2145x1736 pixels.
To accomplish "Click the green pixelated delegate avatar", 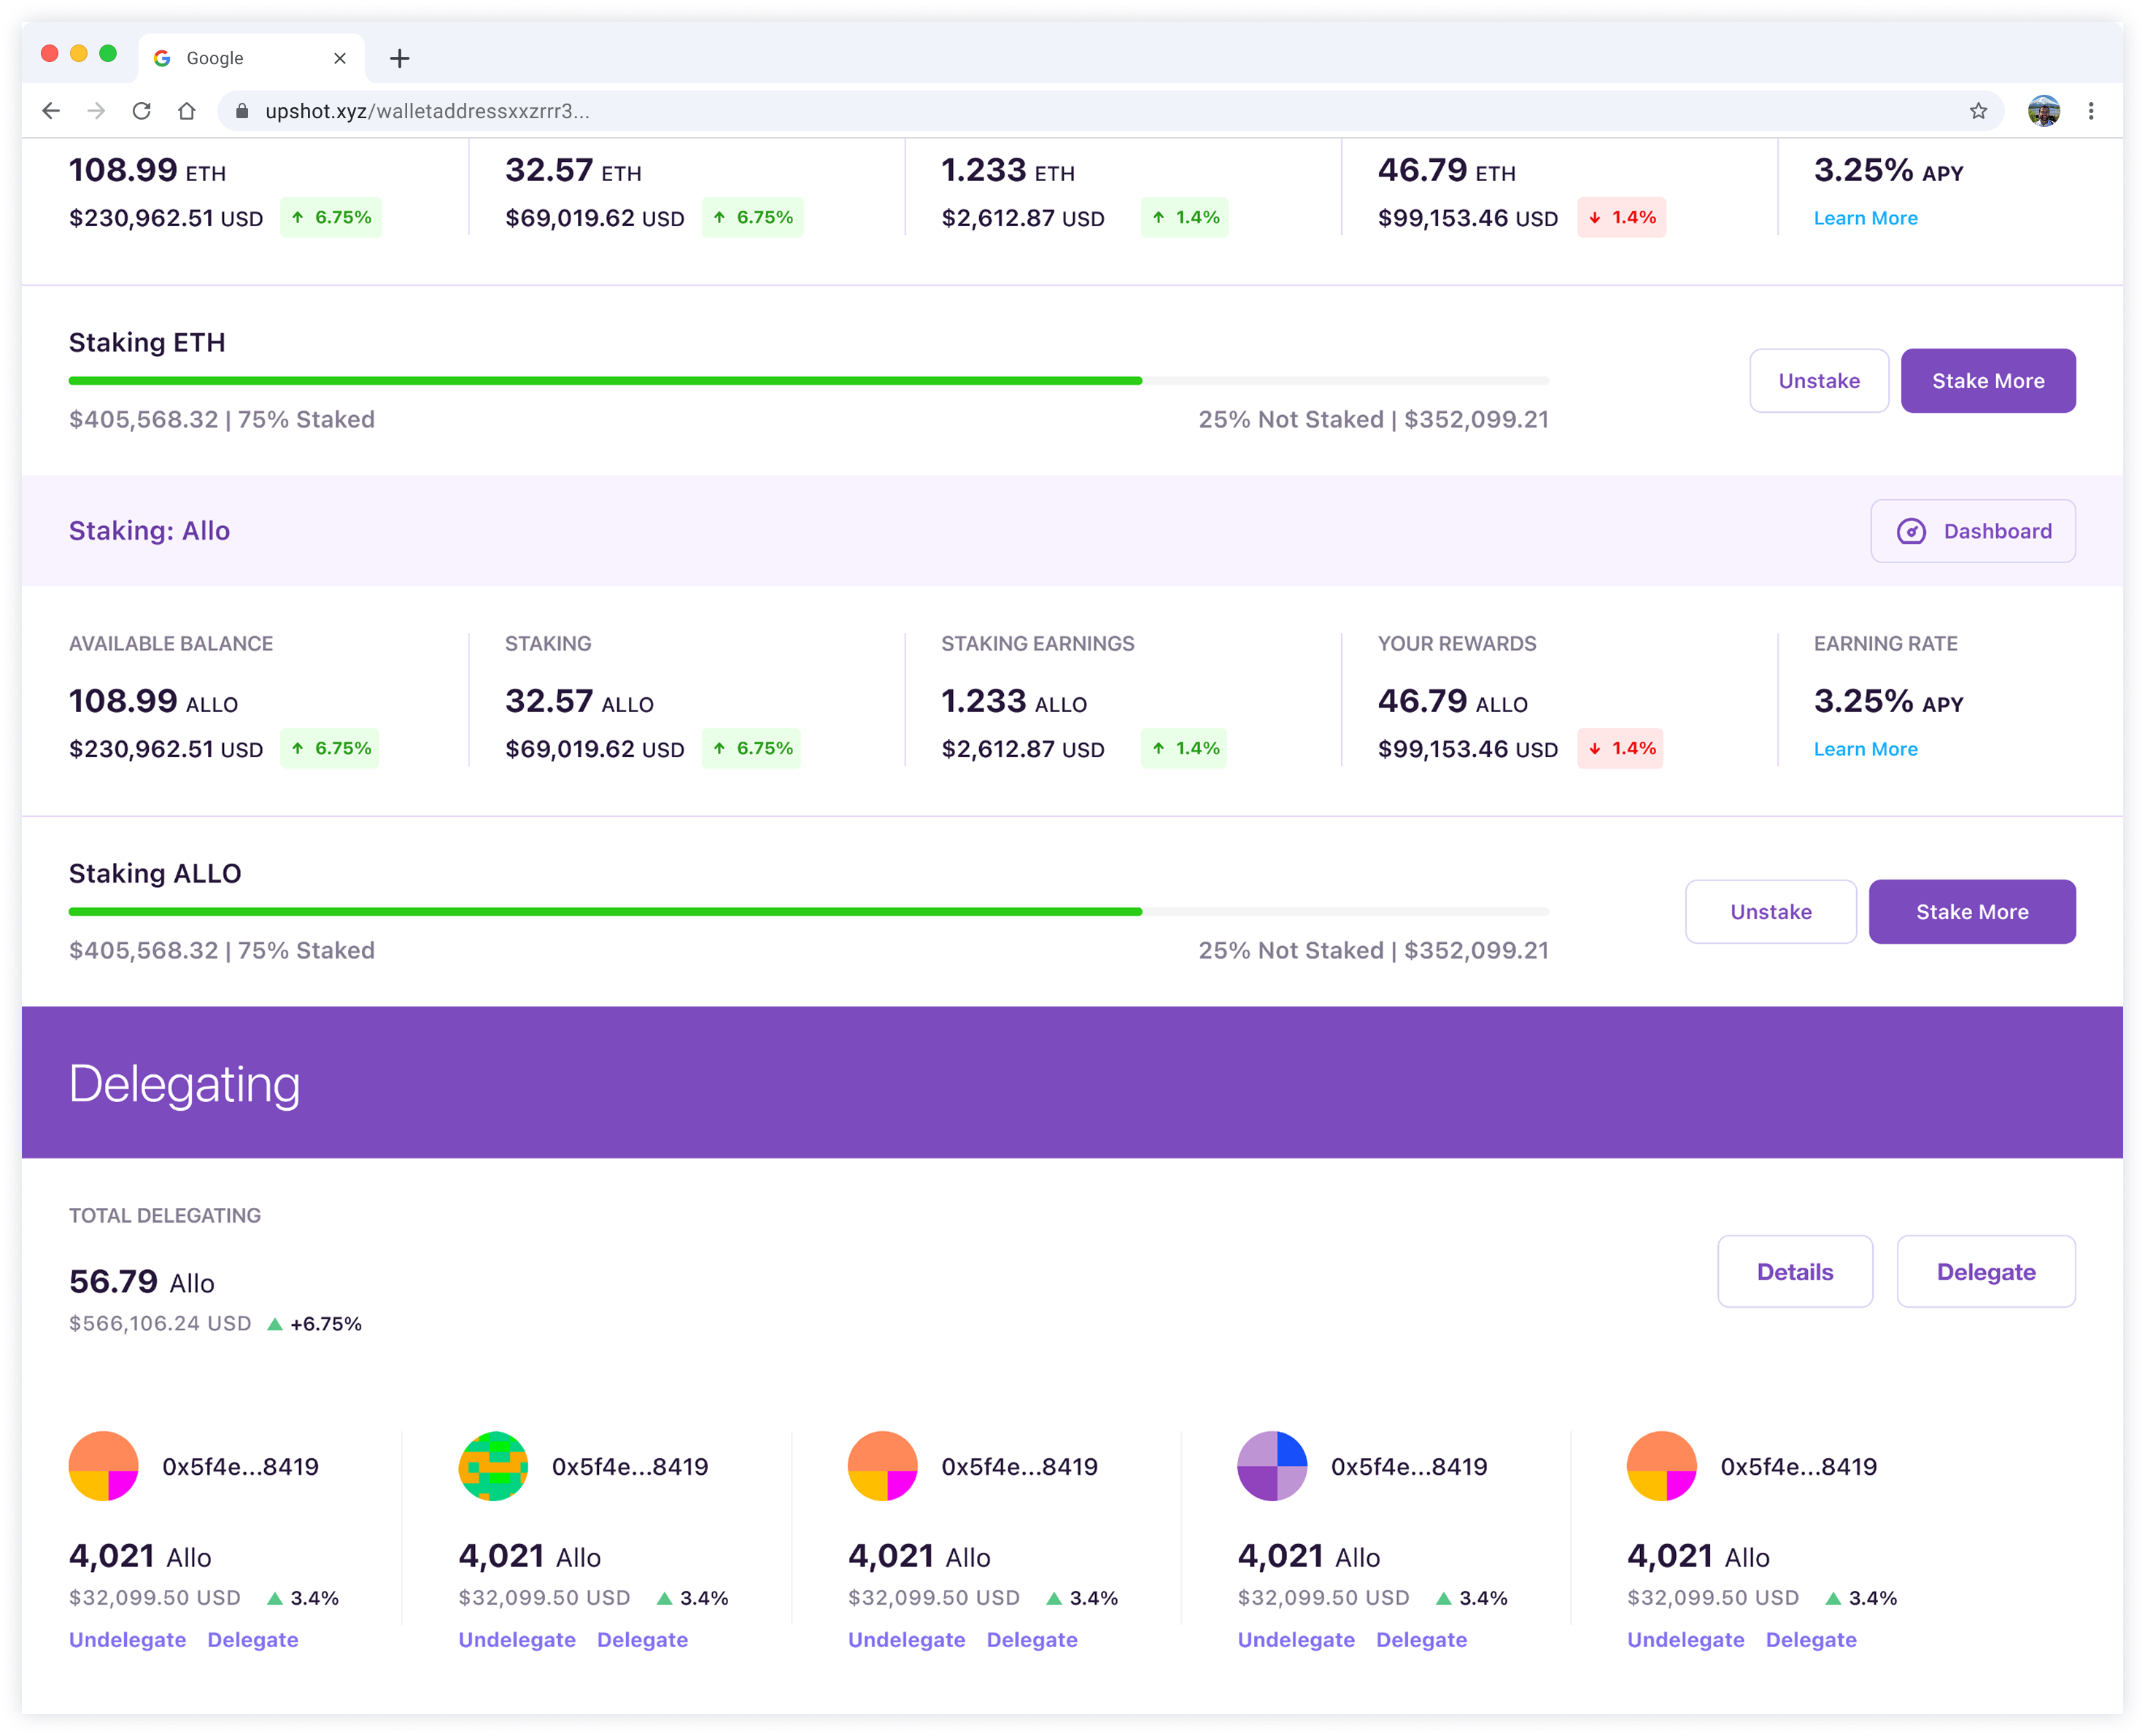I will coord(493,1466).
